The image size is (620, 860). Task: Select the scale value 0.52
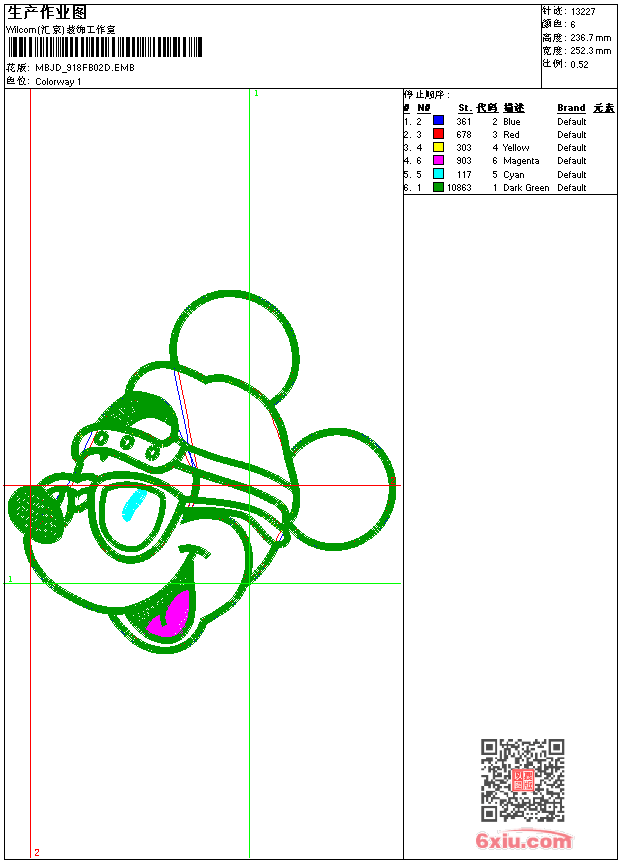pos(579,64)
